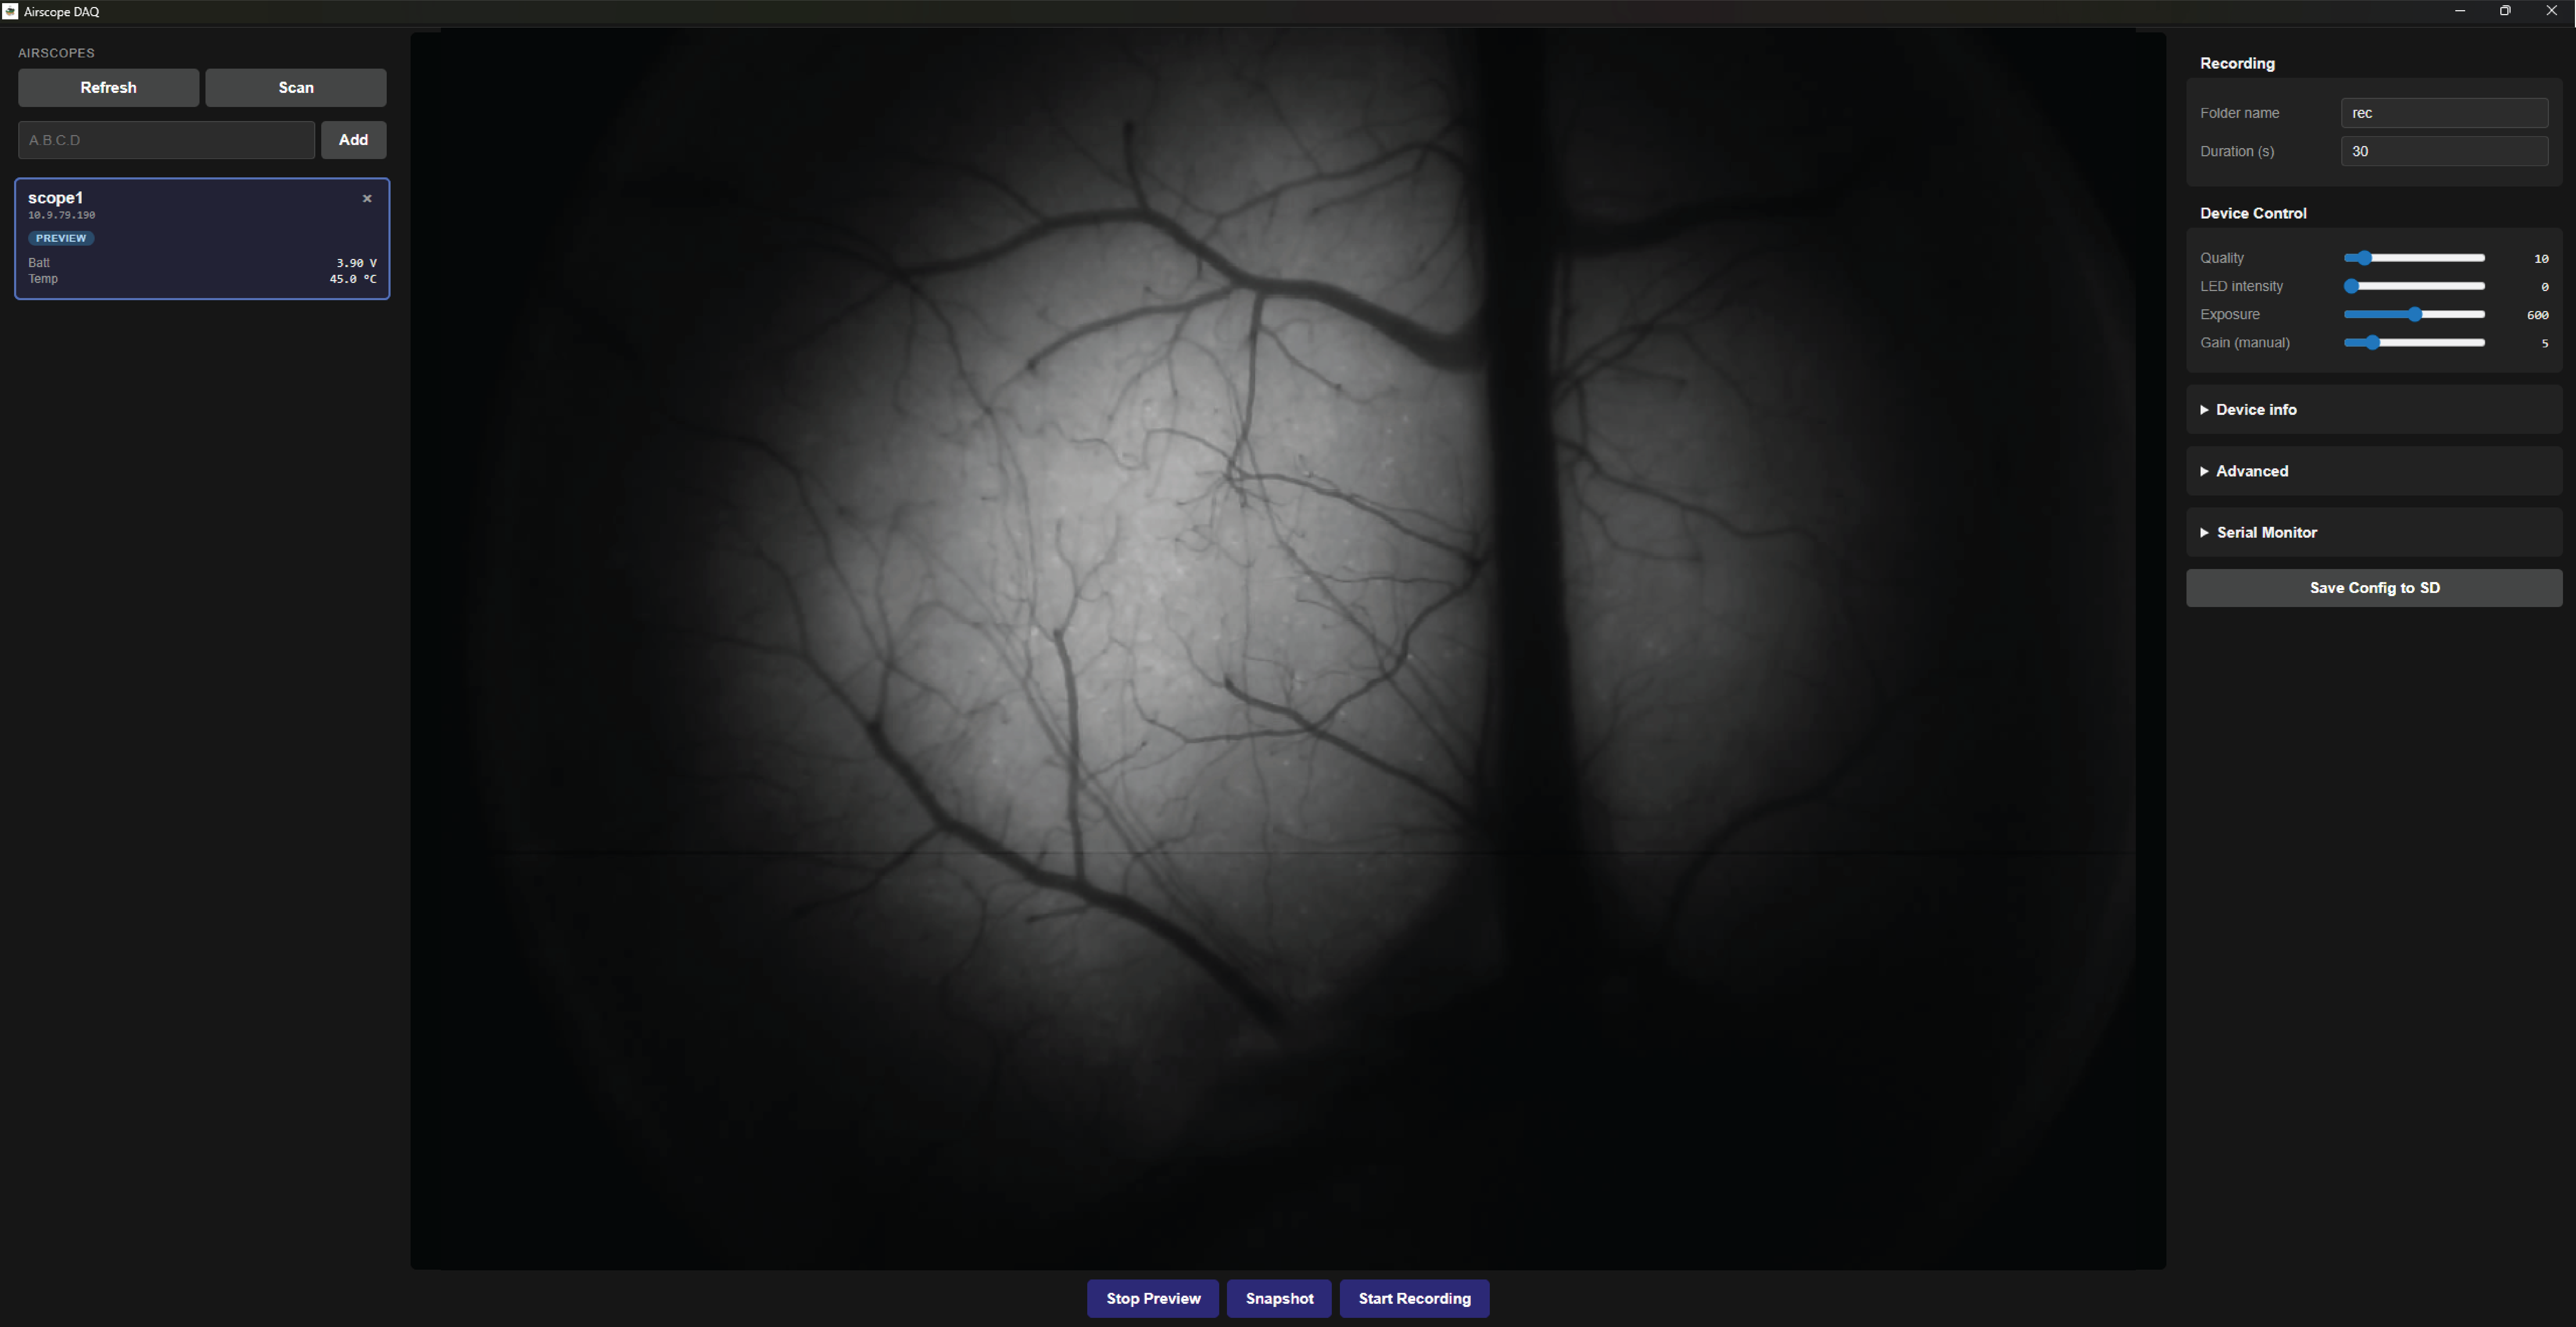Focus the A.B.C.D IP address field
This screenshot has width=2576, height=1327.
click(x=166, y=140)
